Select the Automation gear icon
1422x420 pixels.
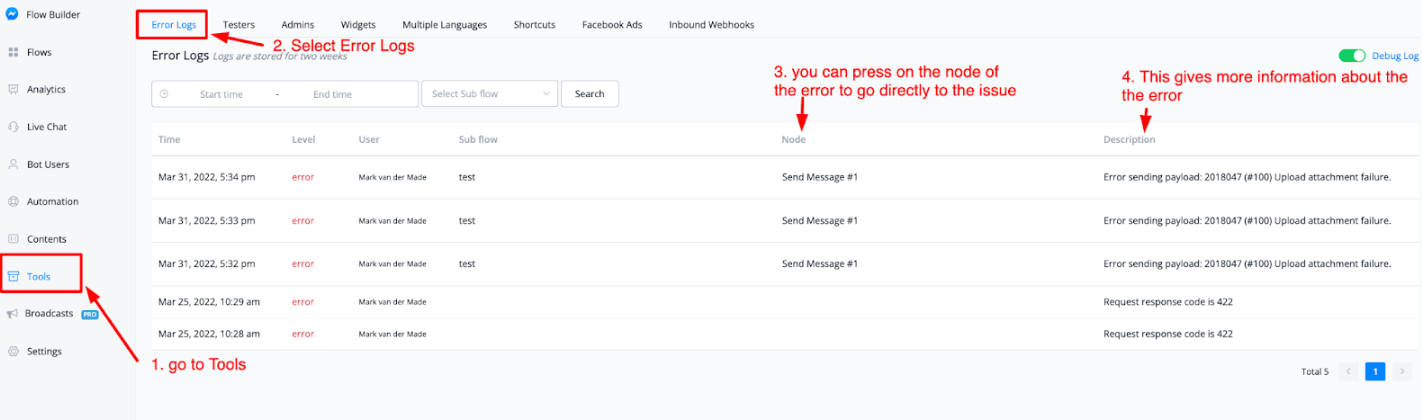coord(13,201)
